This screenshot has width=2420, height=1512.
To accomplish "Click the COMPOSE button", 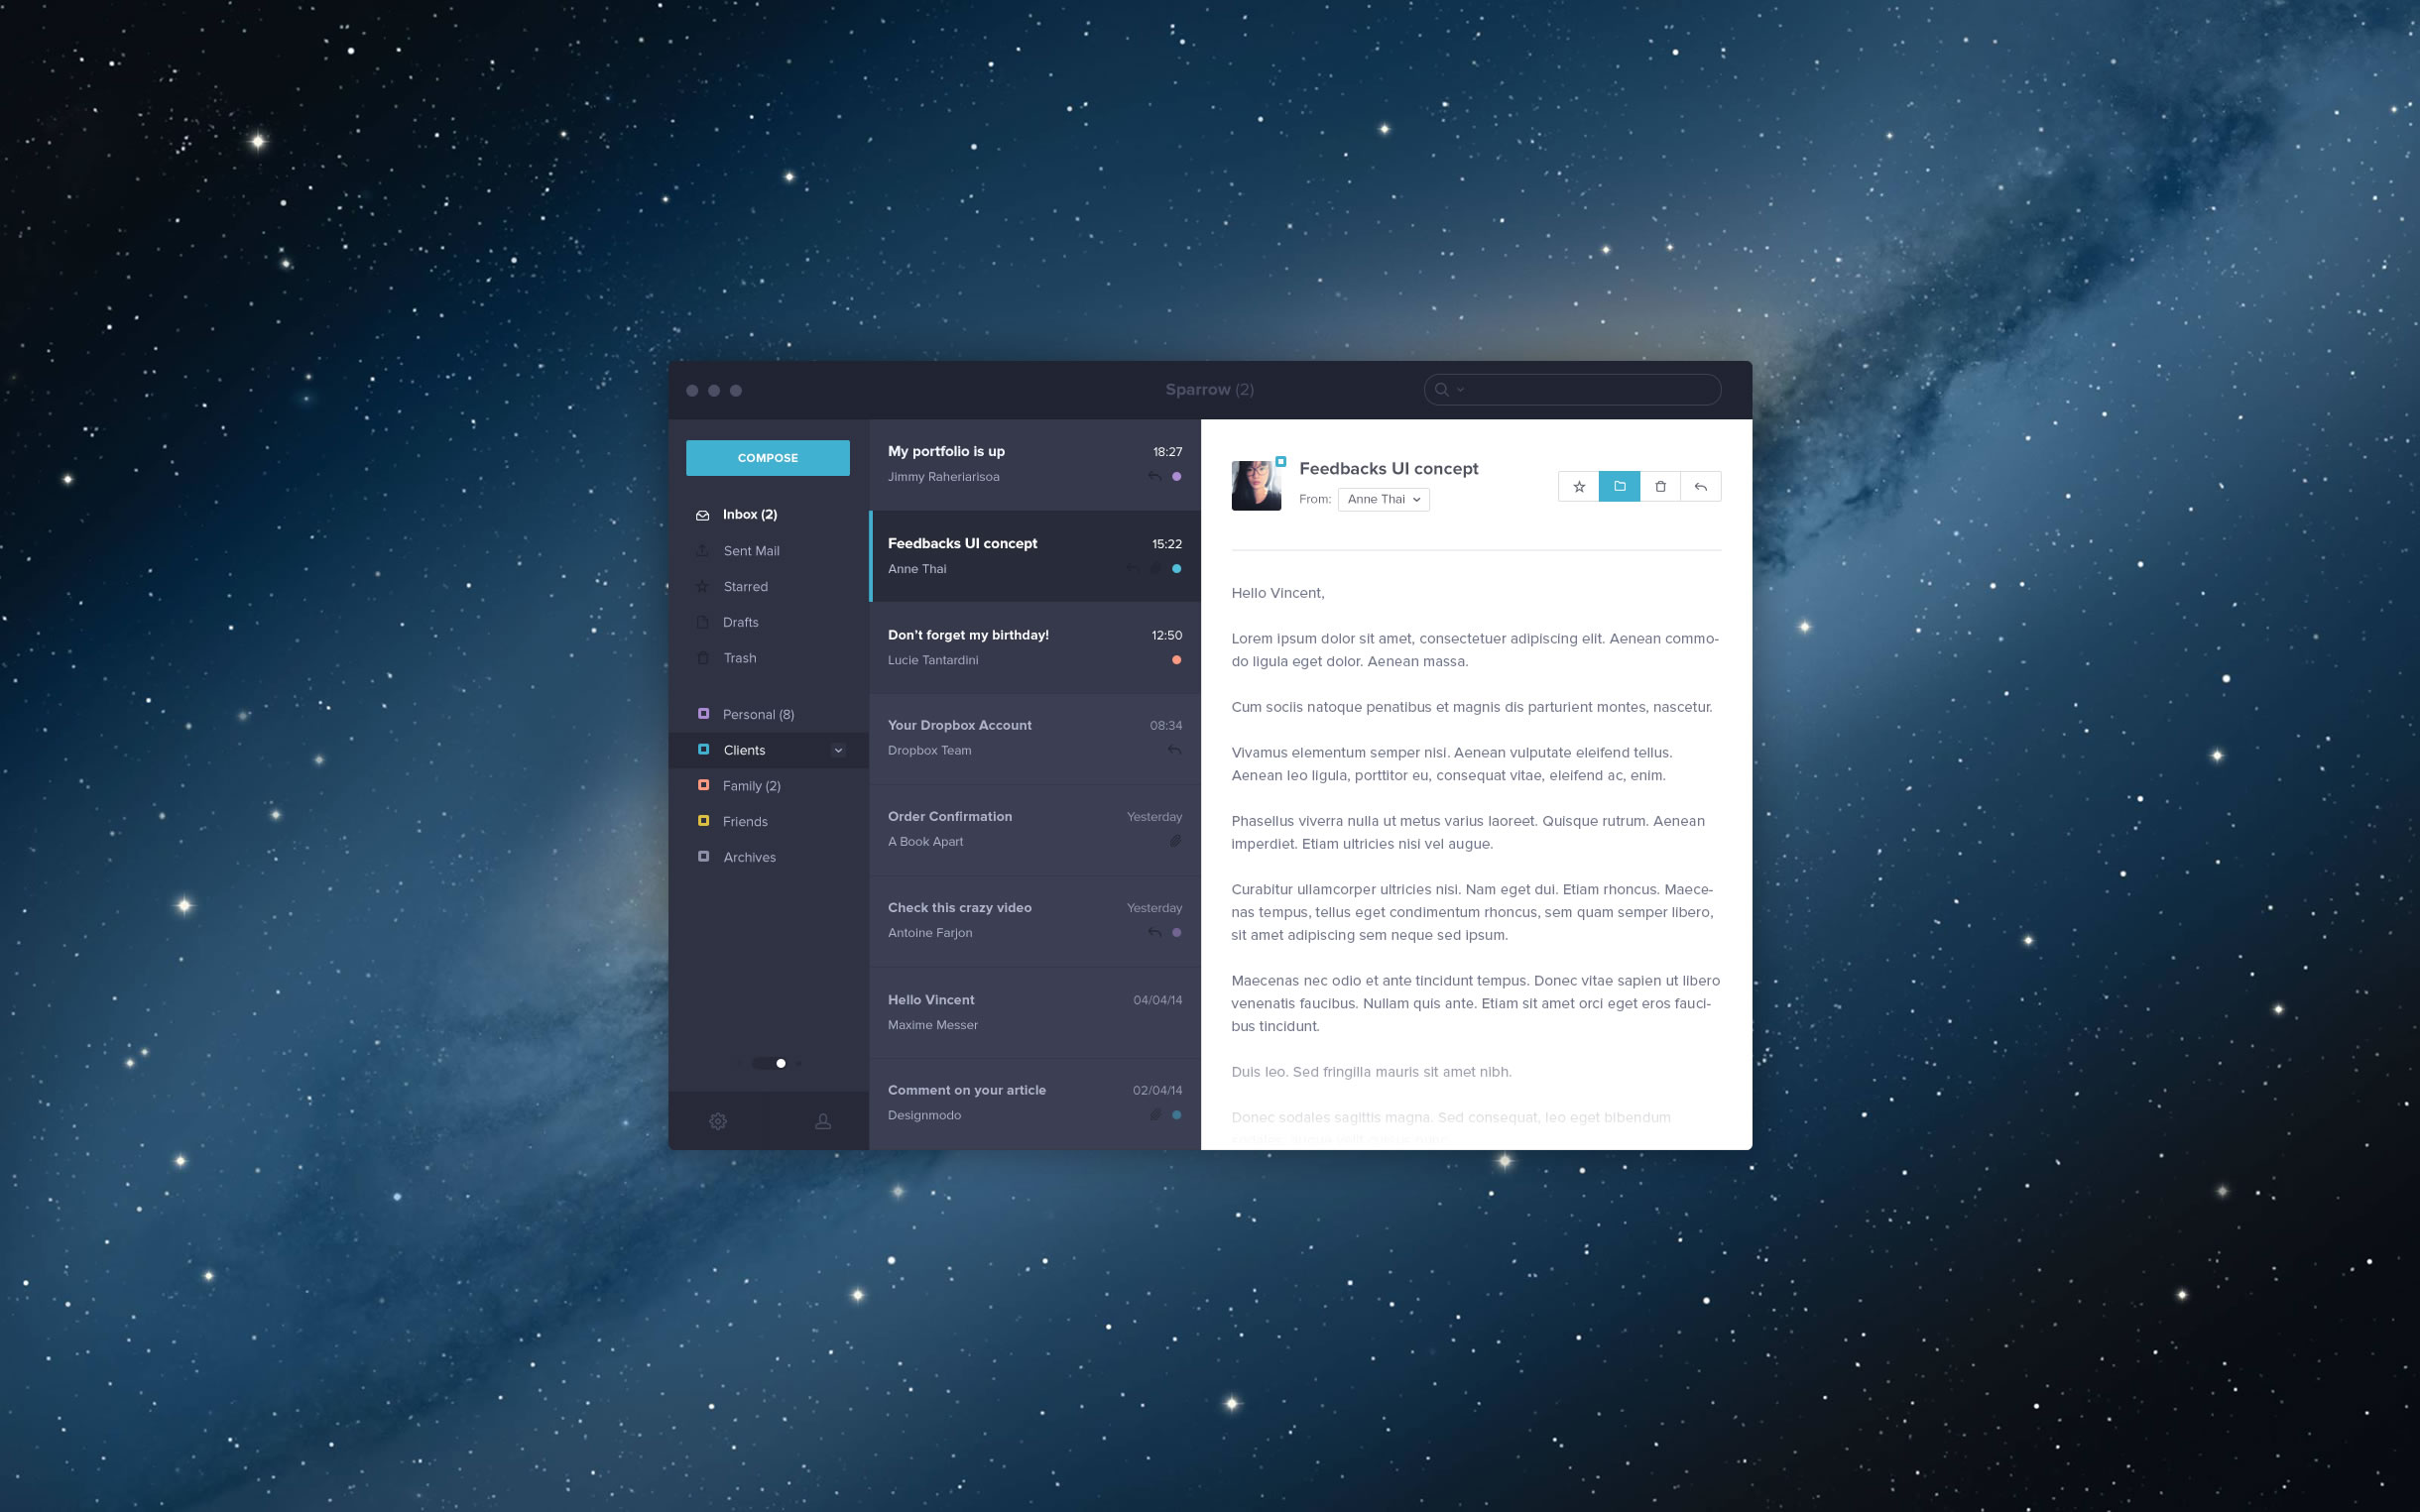I will tap(767, 456).
